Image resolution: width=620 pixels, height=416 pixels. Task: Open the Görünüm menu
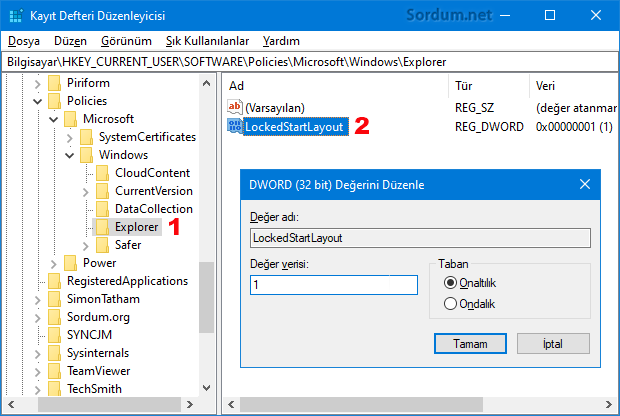(x=126, y=41)
